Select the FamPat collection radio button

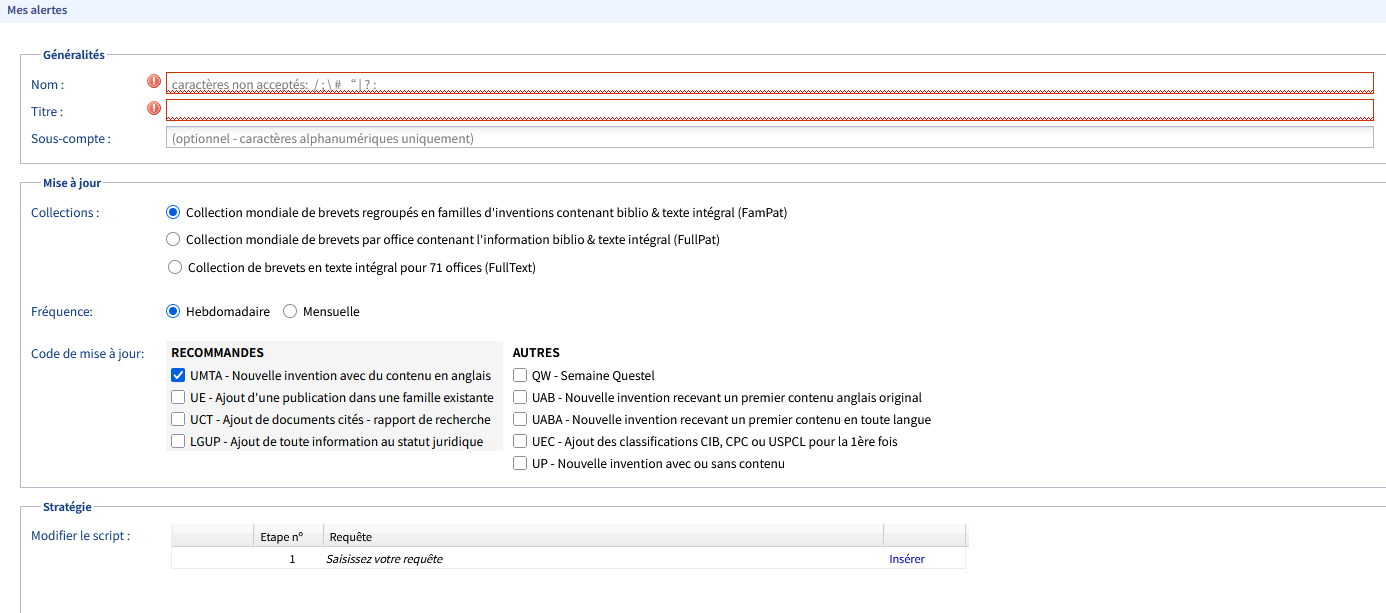click(x=174, y=213)
